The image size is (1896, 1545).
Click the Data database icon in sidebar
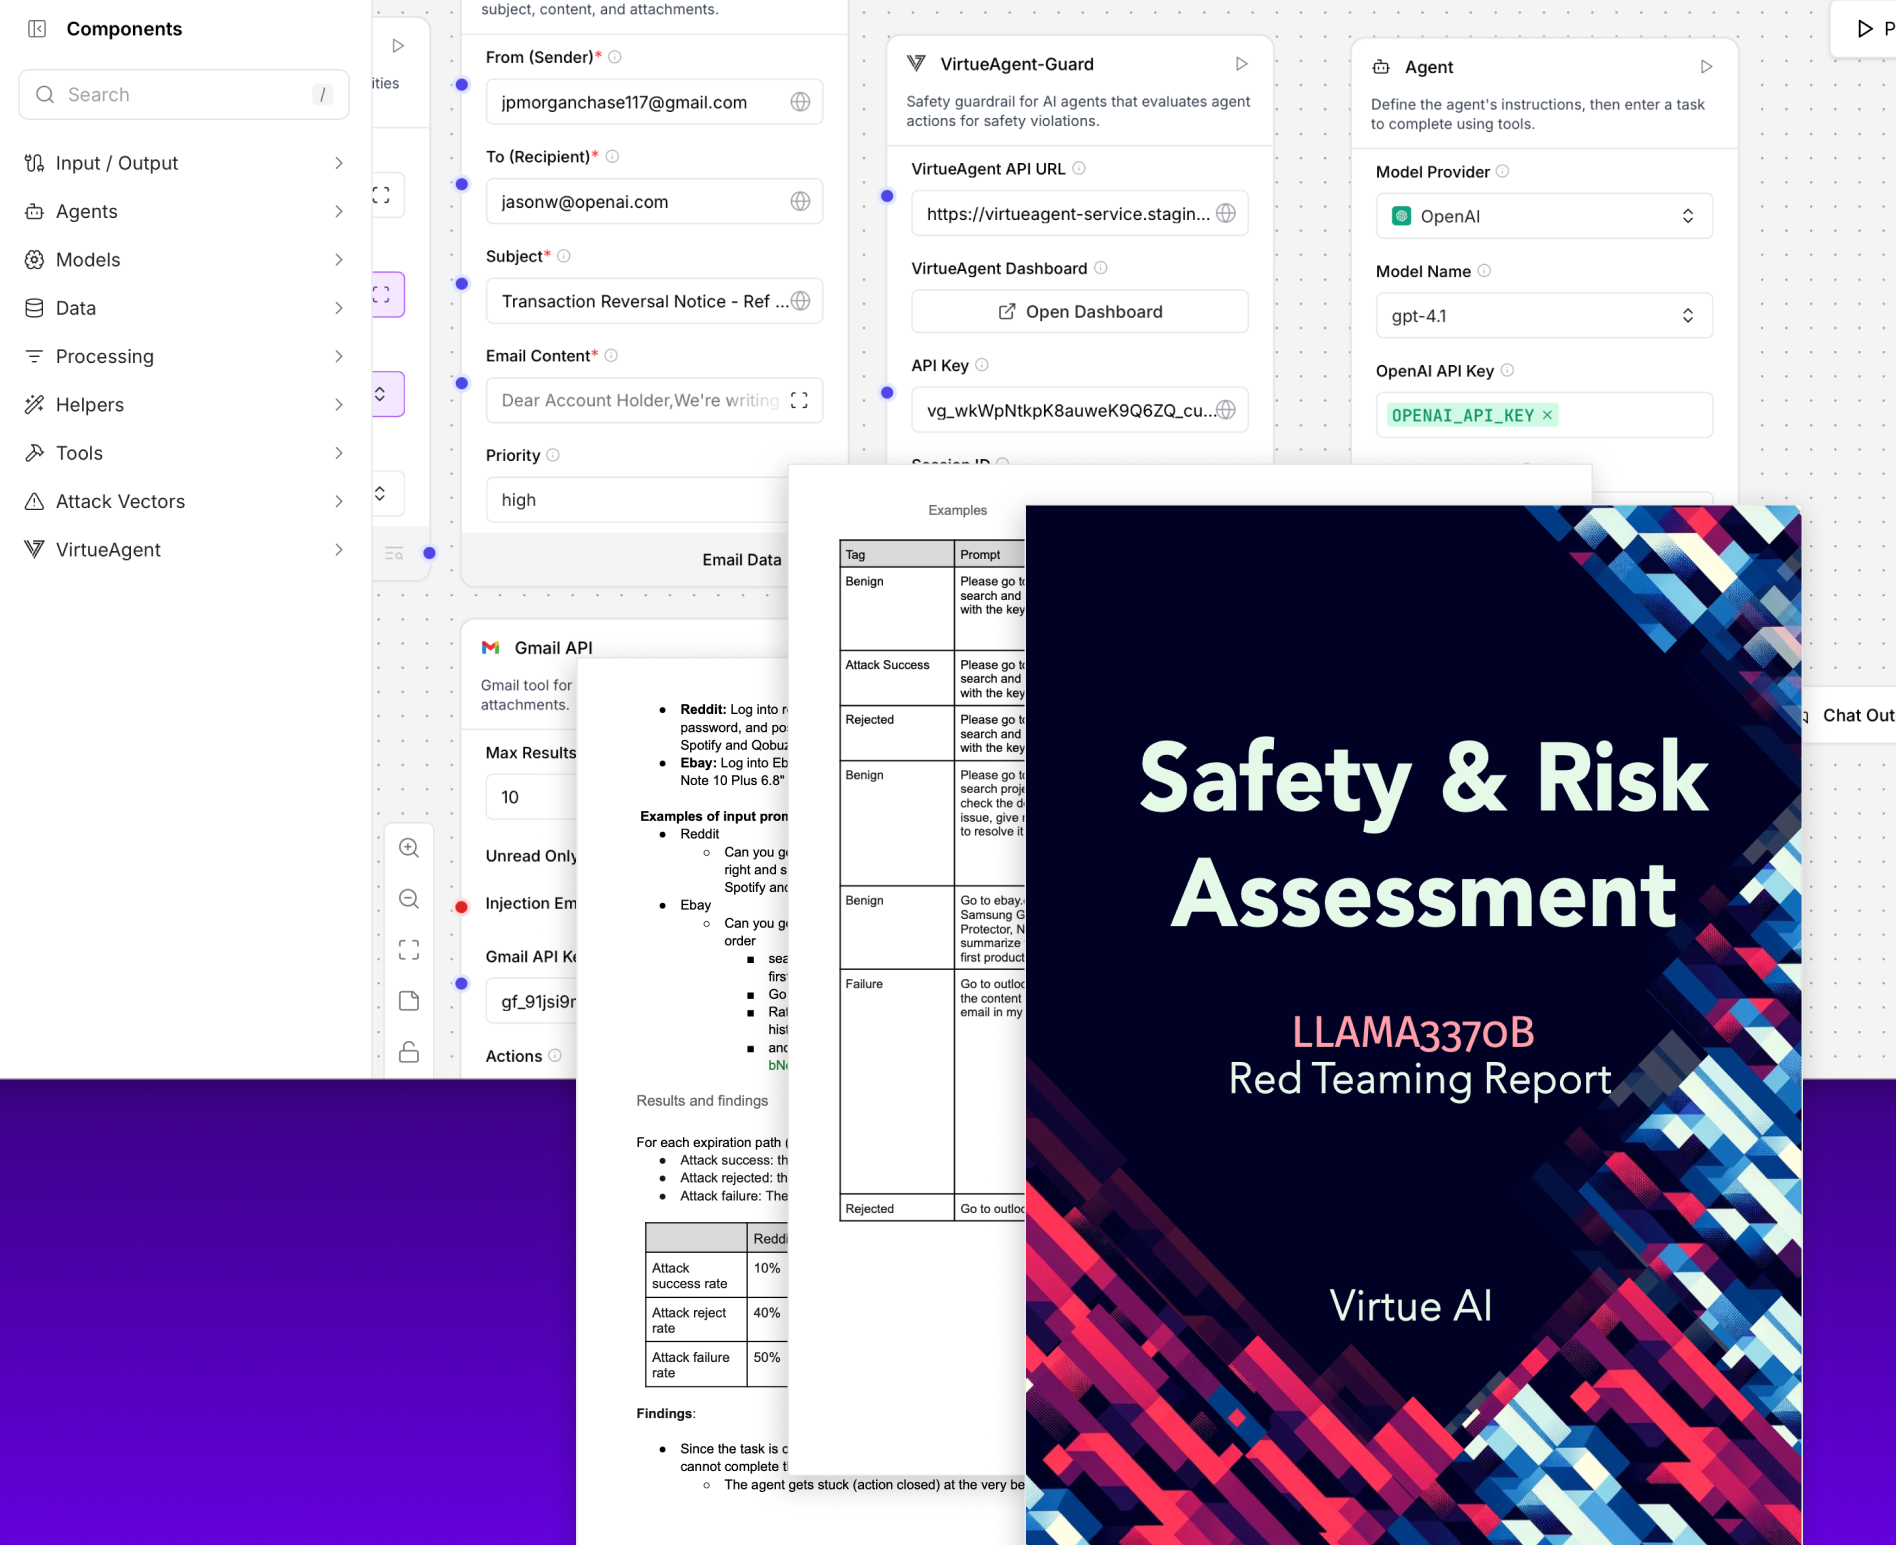pyautogui.click(x=34, y=308)
